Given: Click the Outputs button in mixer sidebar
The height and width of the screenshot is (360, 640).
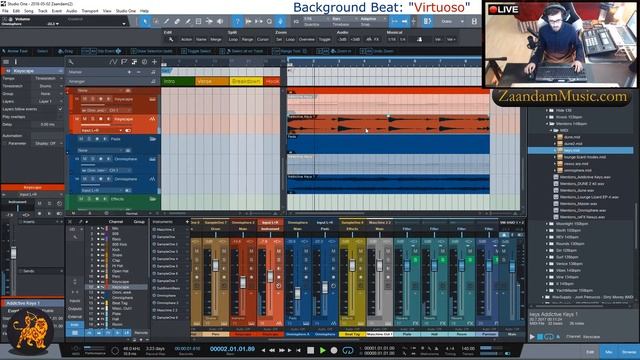Looking at the screenshot, I should [x=75, y=309].
